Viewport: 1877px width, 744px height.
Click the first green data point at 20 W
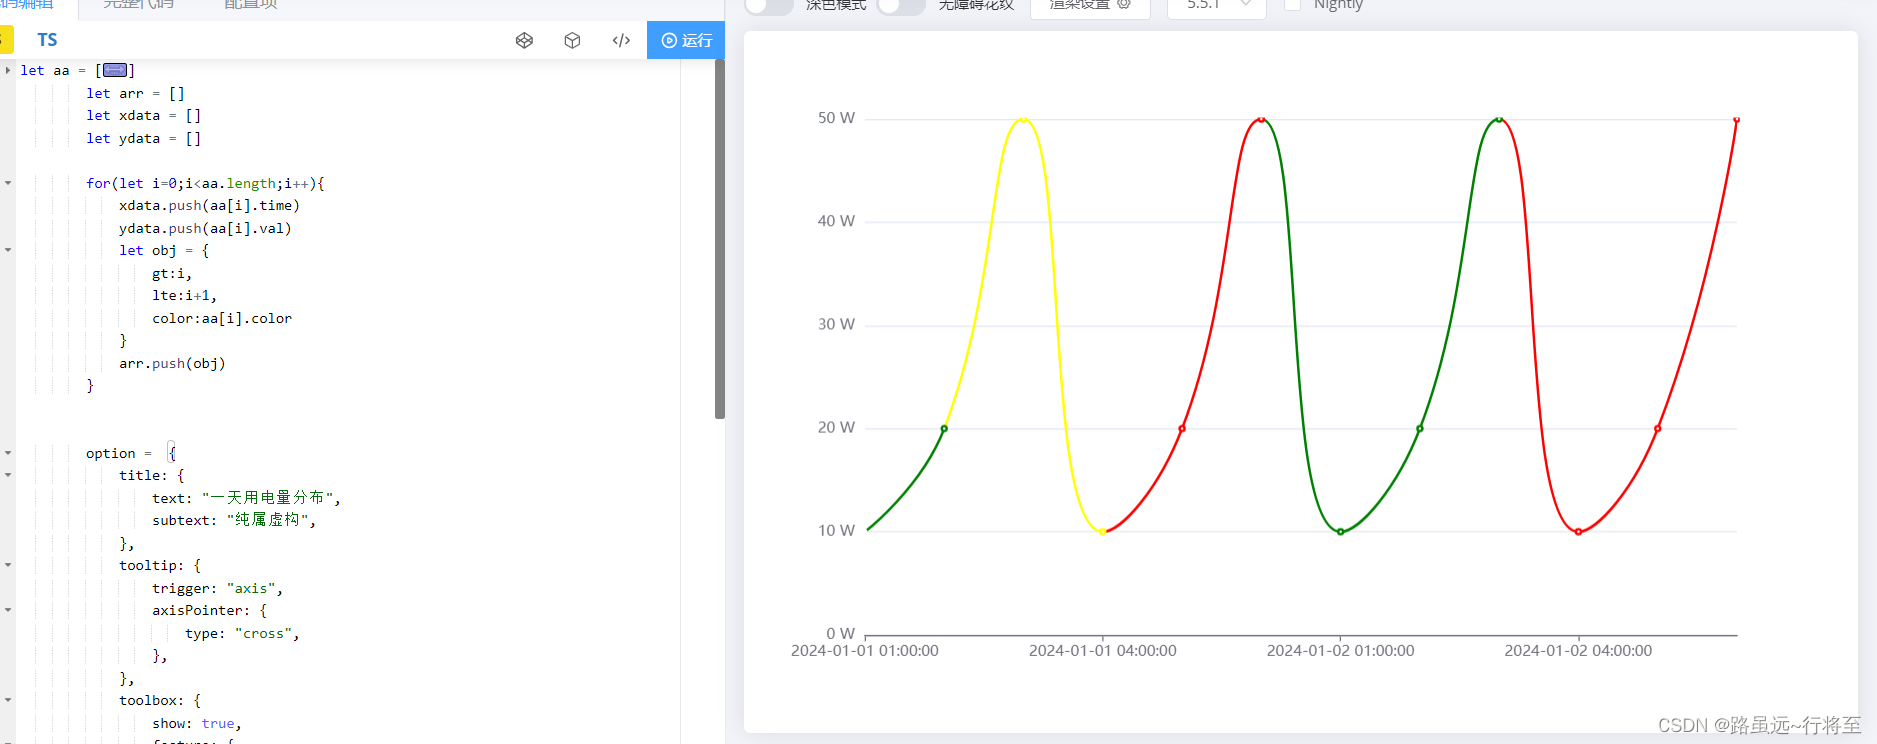[x=944, y=429]
